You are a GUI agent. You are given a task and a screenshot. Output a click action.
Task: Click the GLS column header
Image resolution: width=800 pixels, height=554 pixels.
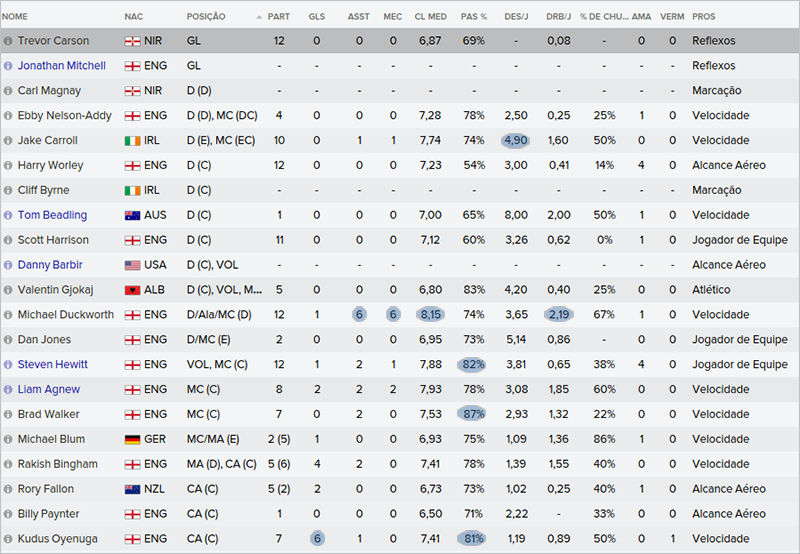[316, 17]
